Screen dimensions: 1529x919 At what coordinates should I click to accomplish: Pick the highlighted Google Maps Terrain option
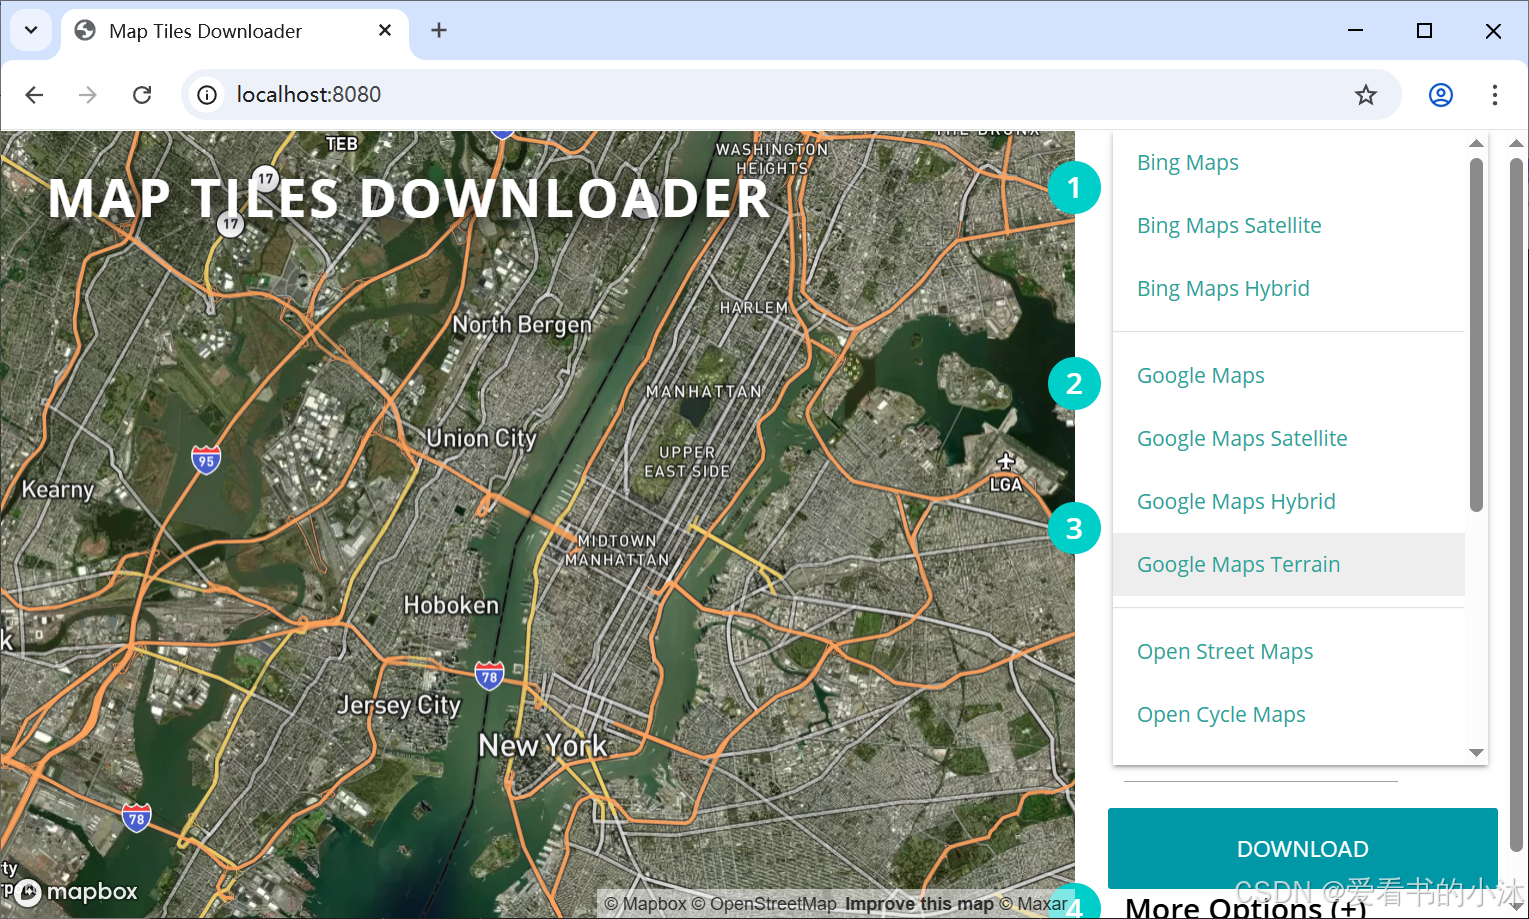click(x=1288, y=565)
